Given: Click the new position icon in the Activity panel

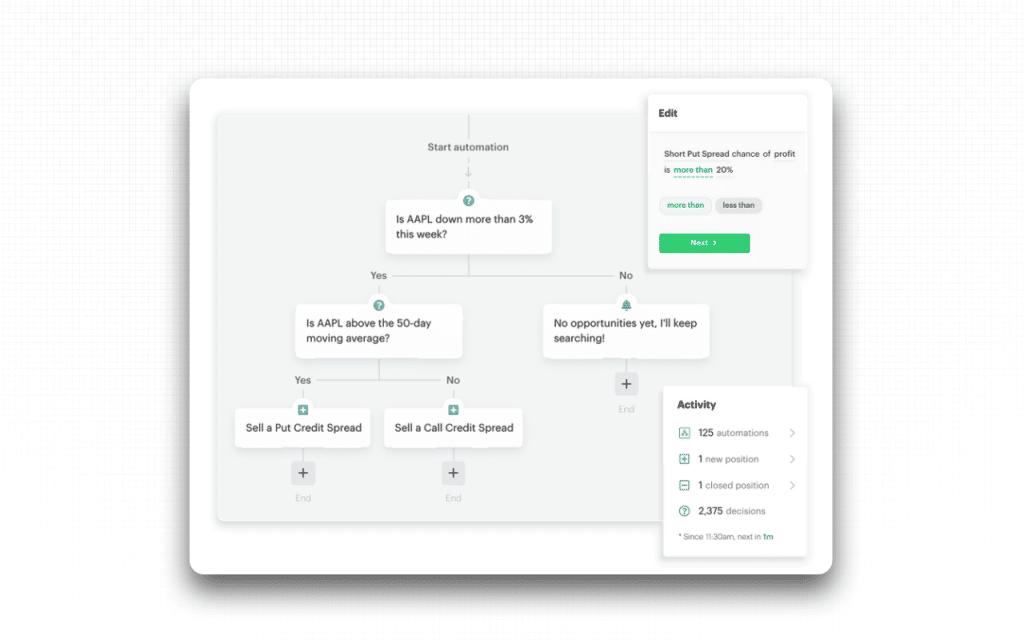Looking at the screenshot, I should (684, 459).
